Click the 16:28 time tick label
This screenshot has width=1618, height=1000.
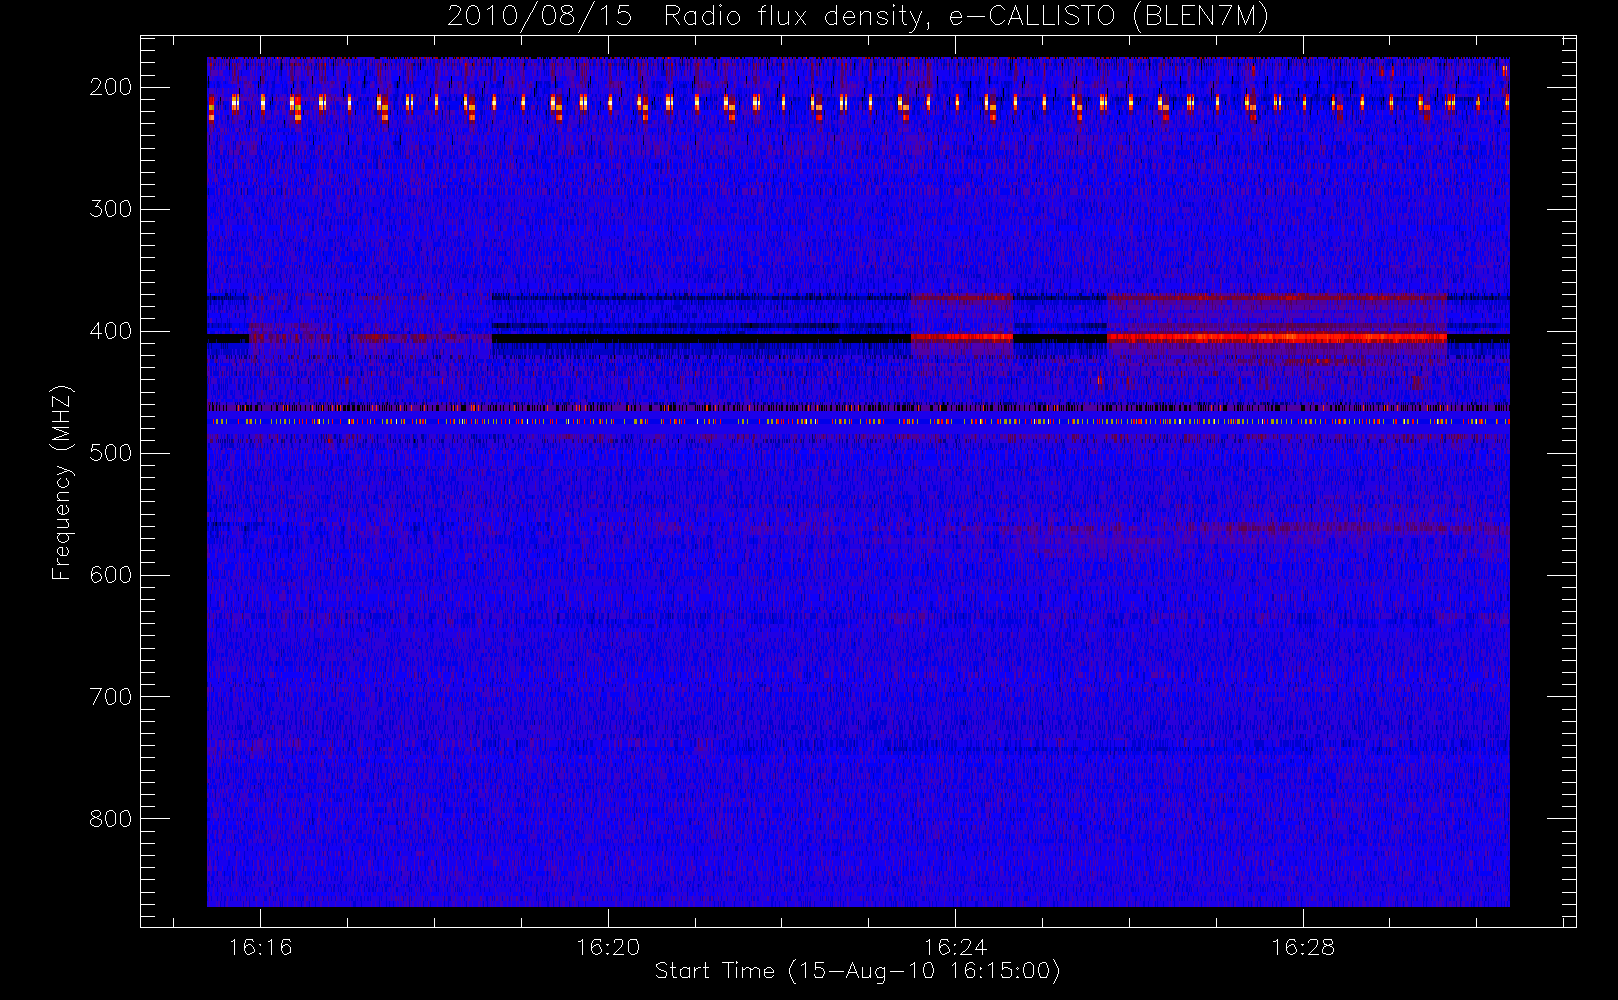click(x=1303, y=947)
